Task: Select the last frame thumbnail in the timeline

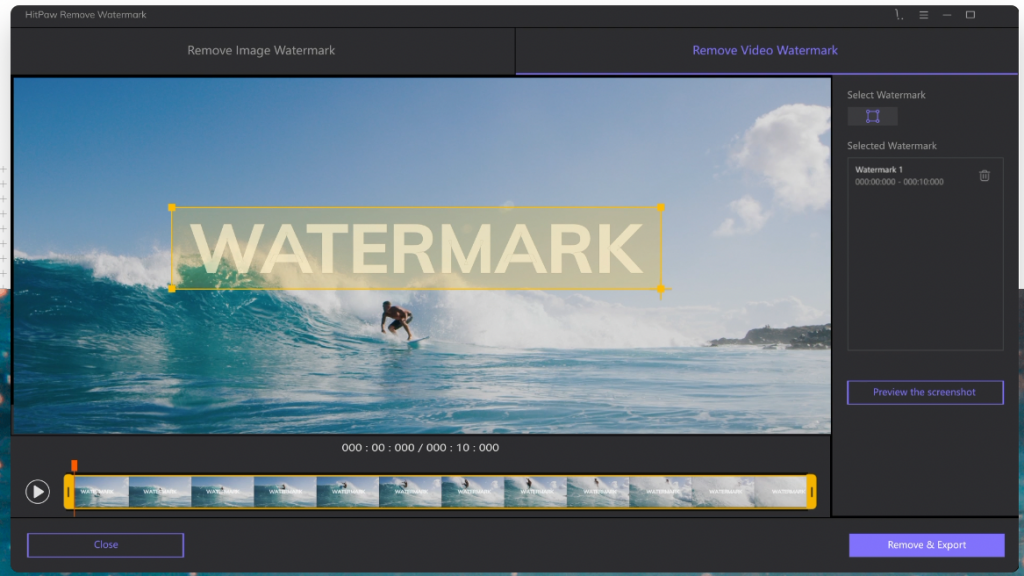Action: pos(783,491)
